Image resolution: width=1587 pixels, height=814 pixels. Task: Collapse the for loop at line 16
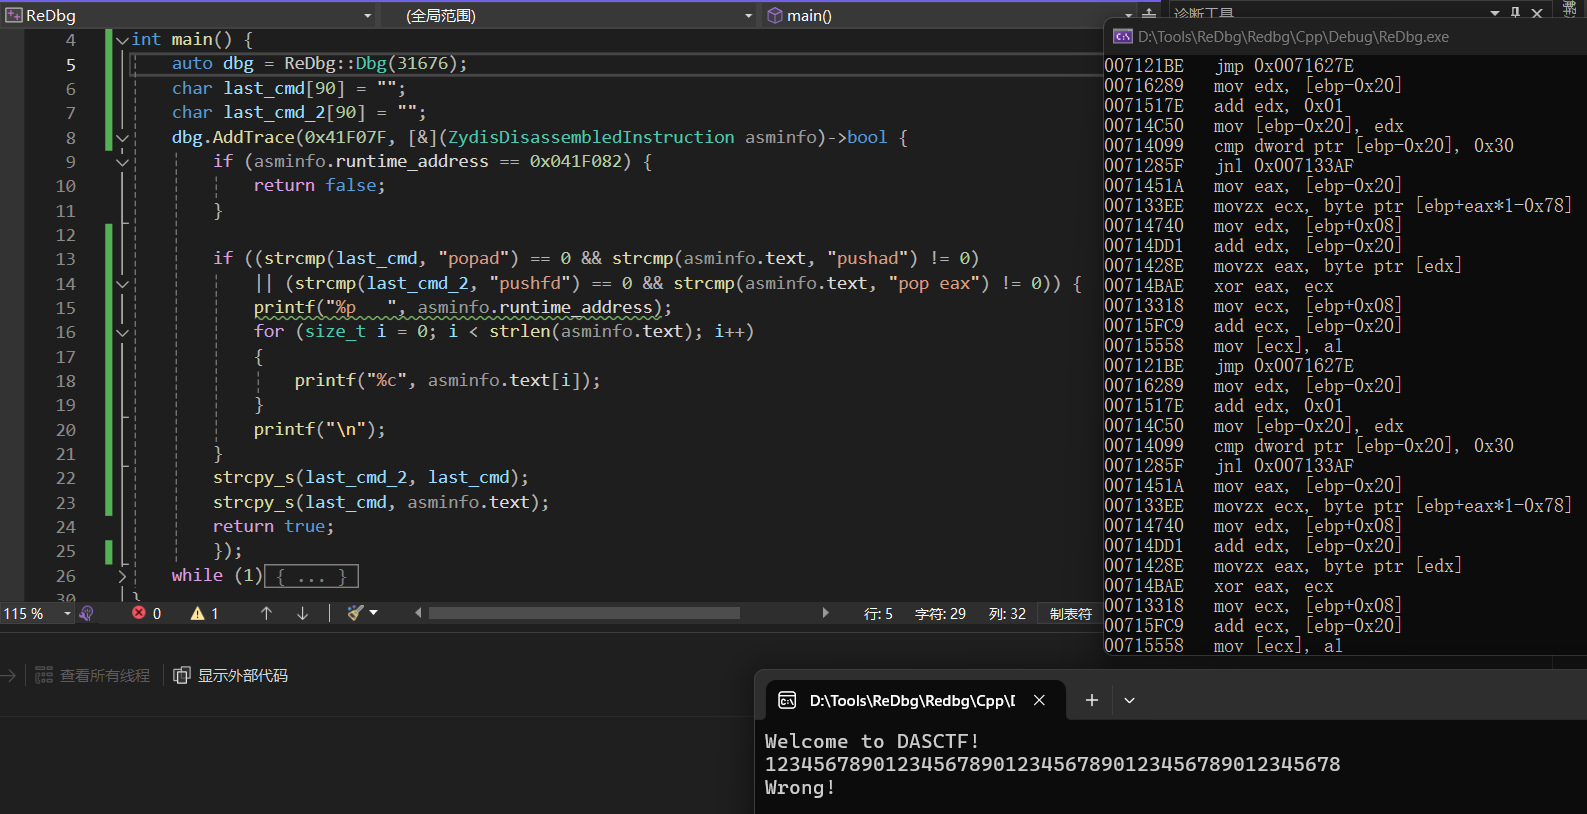122,333
